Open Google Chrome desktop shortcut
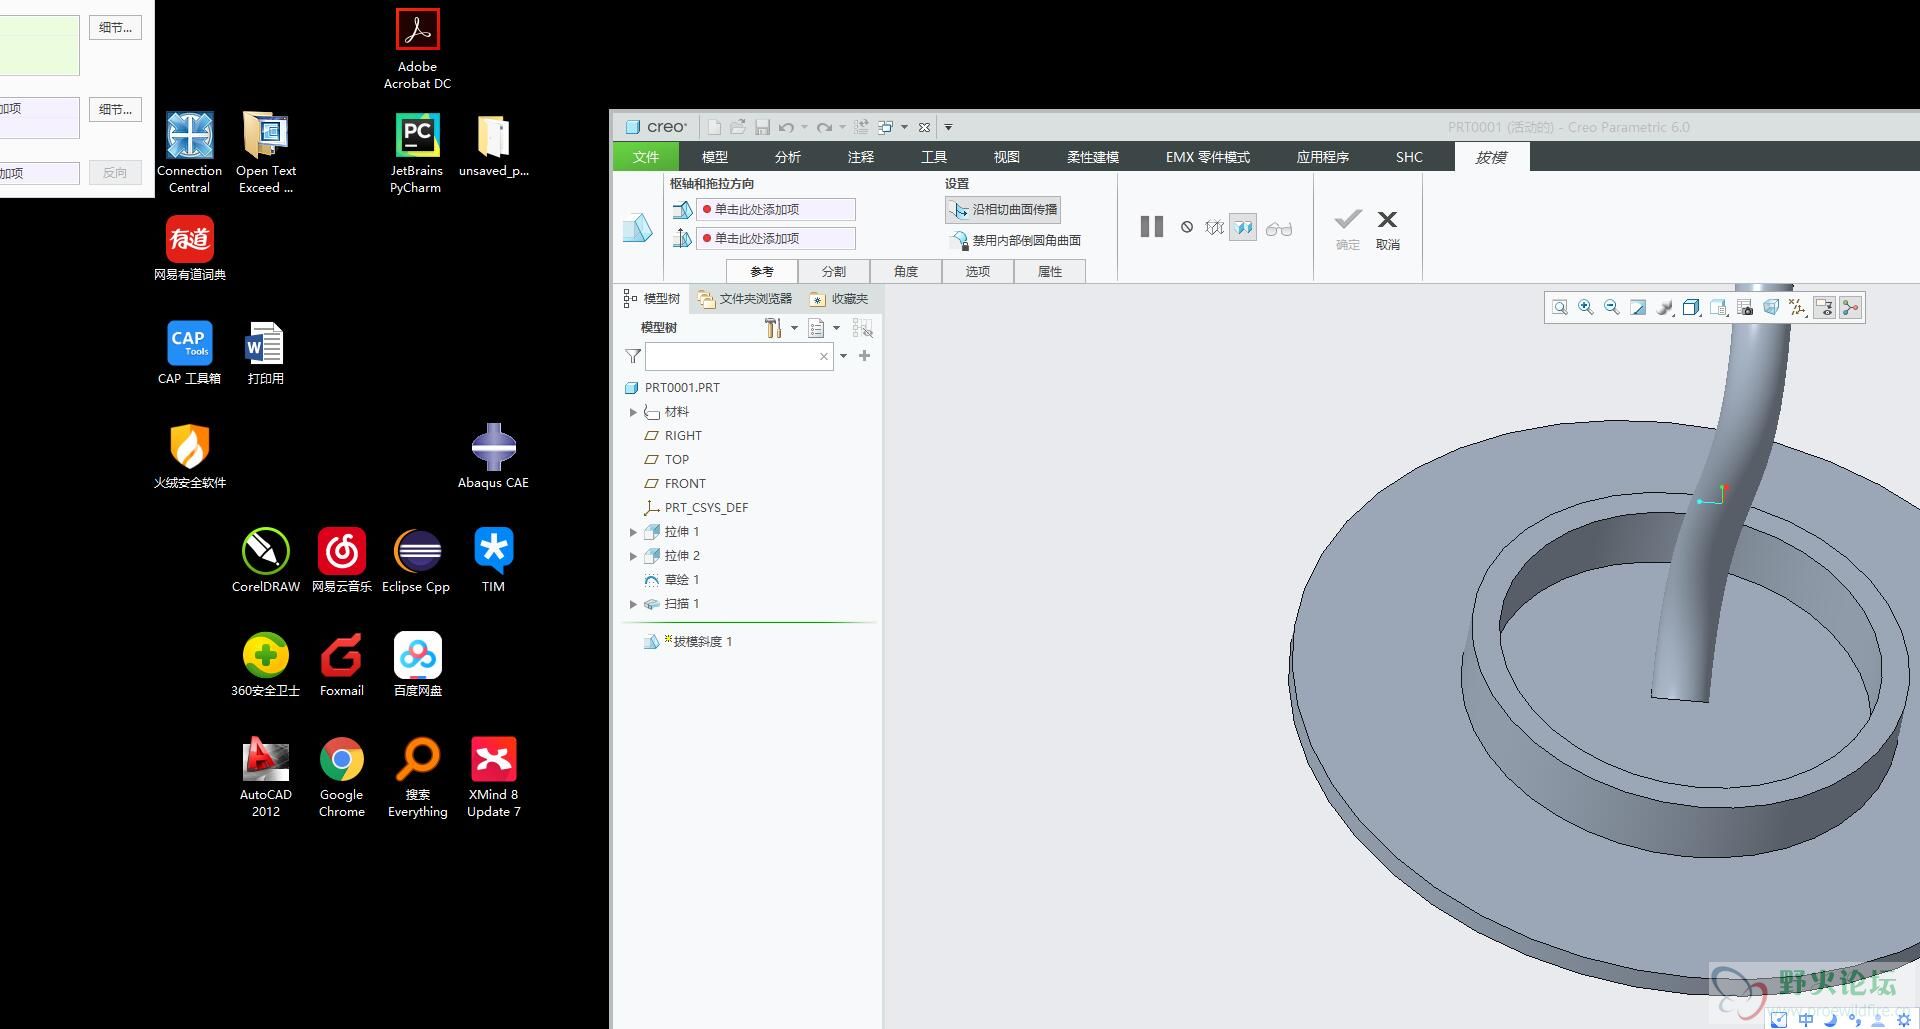 coord(342,778)
